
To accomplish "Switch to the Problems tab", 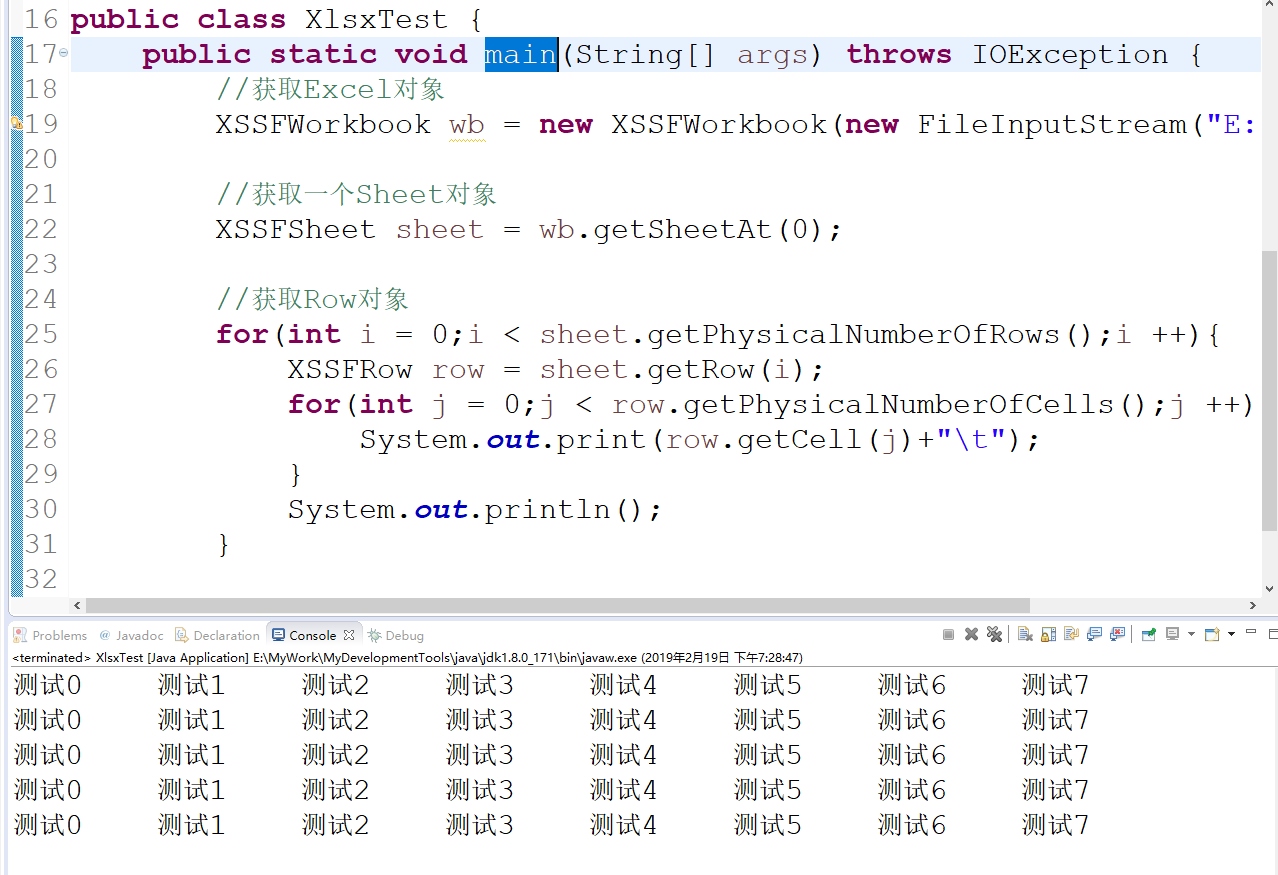I will click(x=51, y=635).
